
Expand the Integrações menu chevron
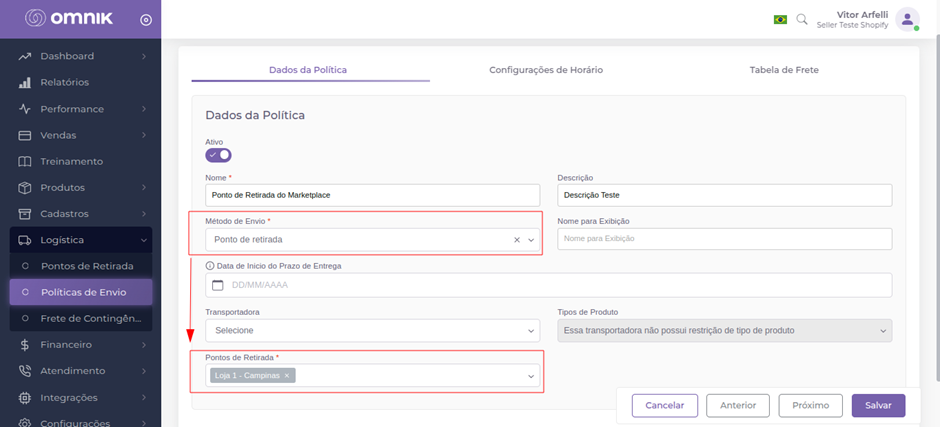click(144, 398)
